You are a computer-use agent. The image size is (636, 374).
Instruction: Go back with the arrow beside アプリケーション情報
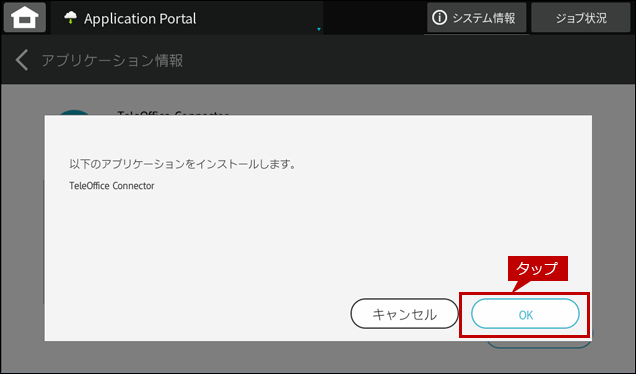[x=22, y=60]
